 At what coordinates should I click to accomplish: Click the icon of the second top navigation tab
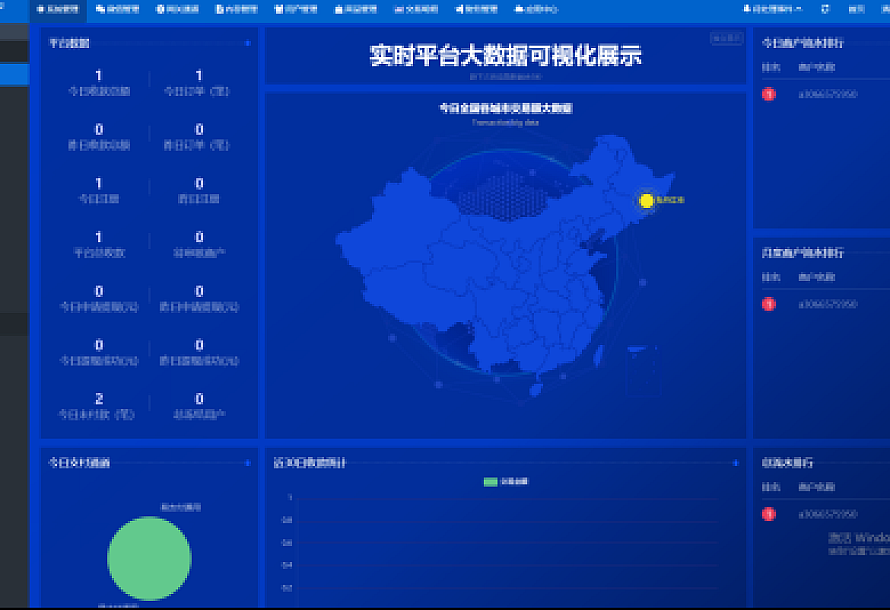click(x=101, y=9)
